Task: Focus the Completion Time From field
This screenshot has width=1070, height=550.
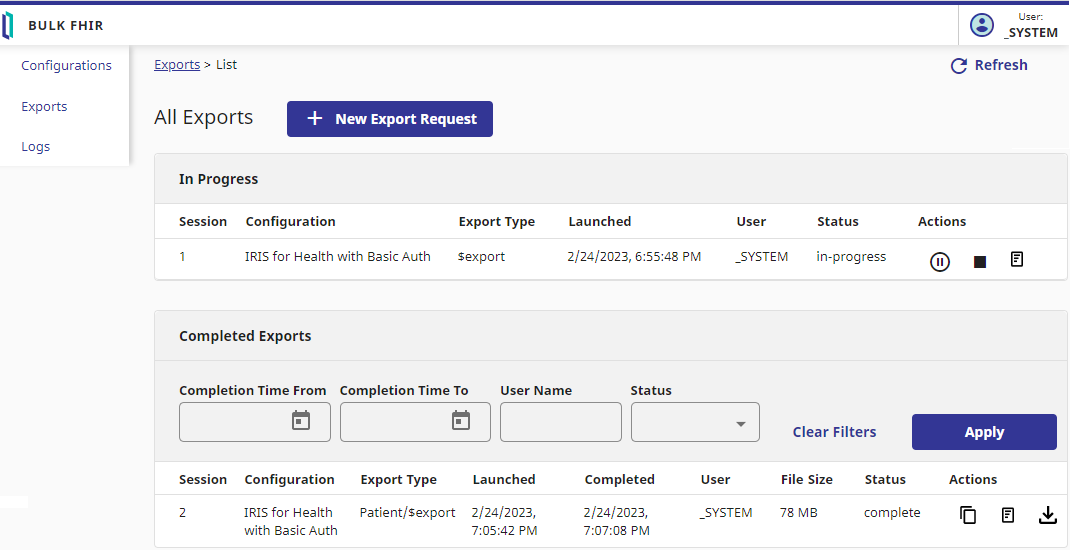Action: pos(255,422)
